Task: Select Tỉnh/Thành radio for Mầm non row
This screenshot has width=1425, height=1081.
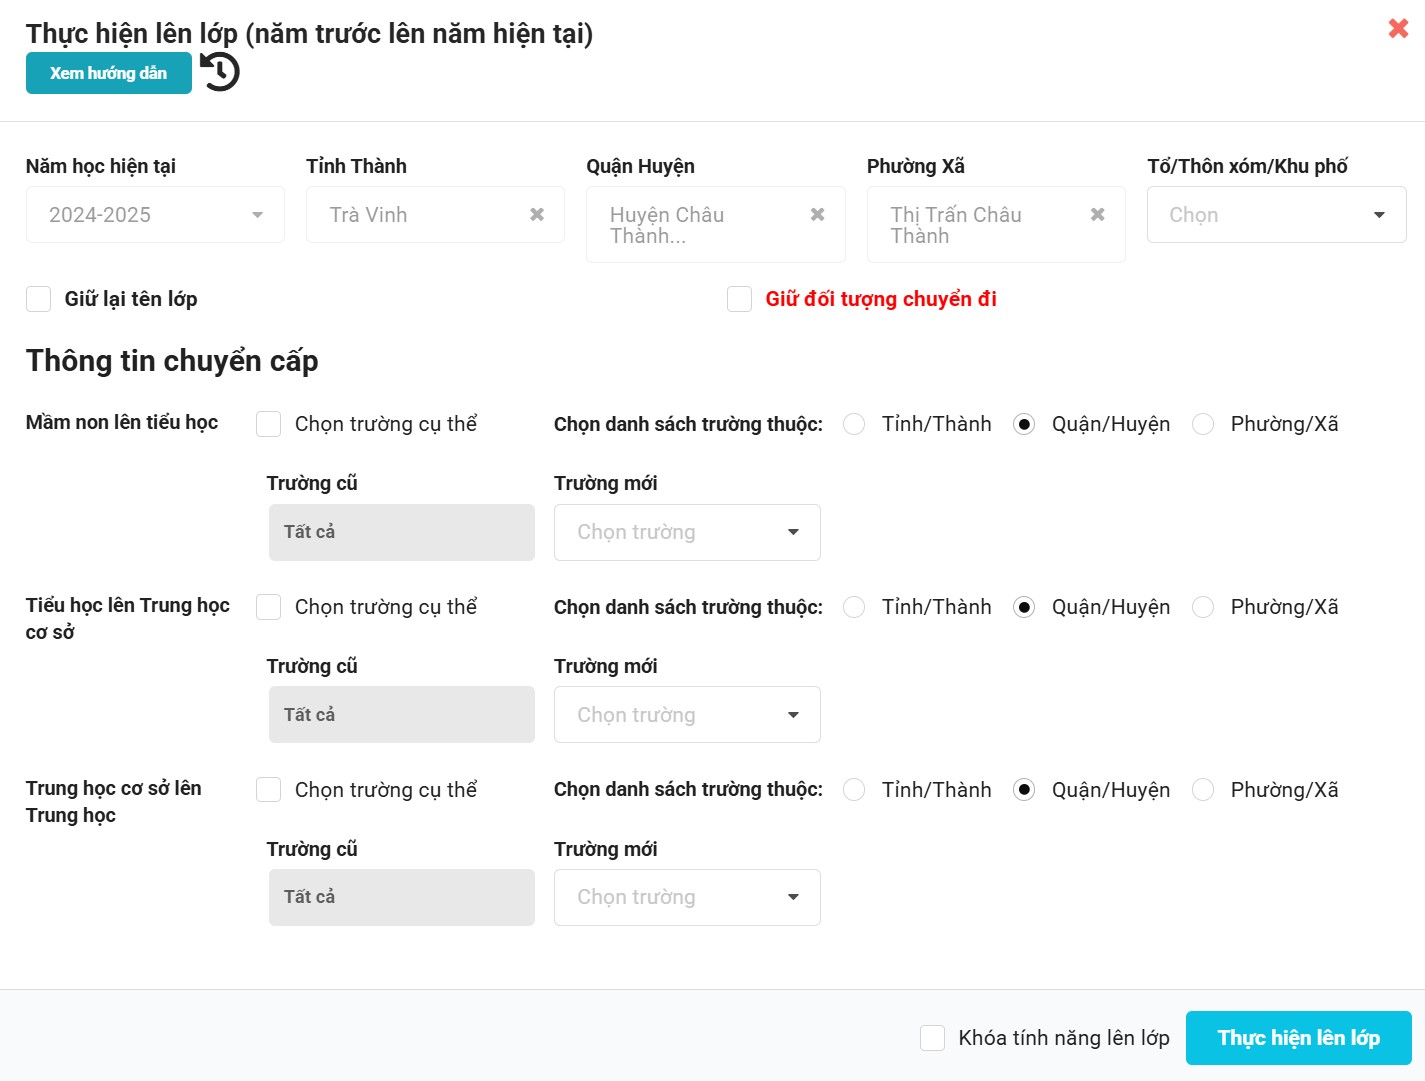Action: point(854,424)
